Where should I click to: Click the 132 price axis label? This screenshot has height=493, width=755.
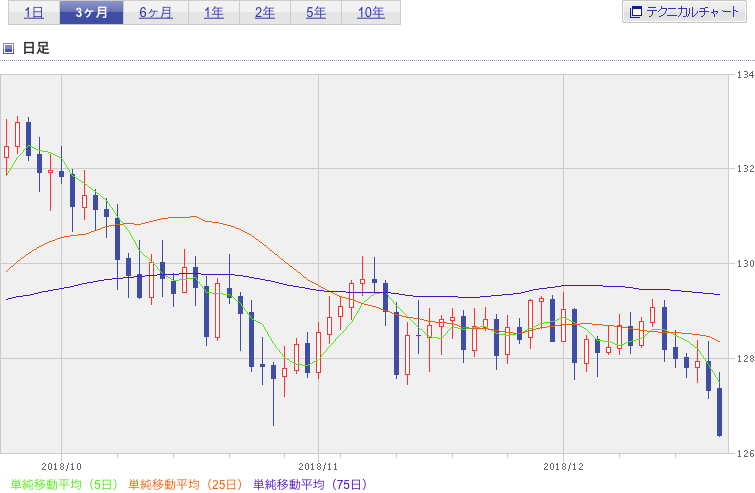pyautogui.click(x=745, y=169)
